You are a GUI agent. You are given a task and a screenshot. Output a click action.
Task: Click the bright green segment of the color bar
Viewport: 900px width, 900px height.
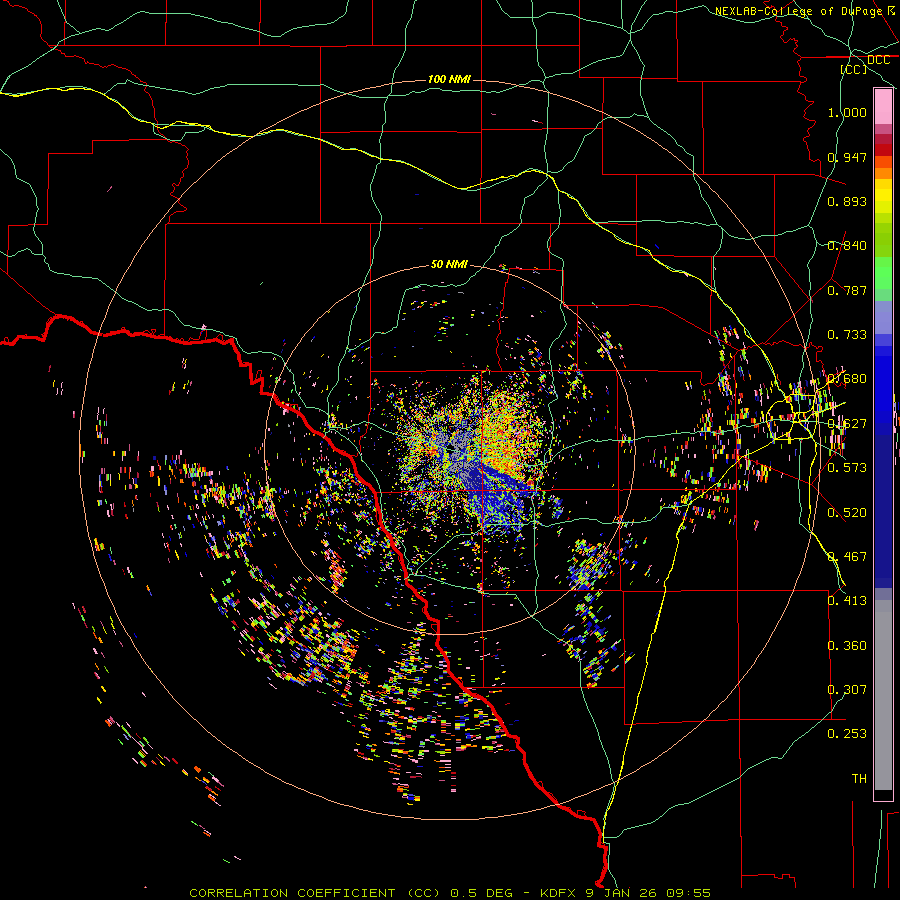pyautogui.click(x=883, y=273)
